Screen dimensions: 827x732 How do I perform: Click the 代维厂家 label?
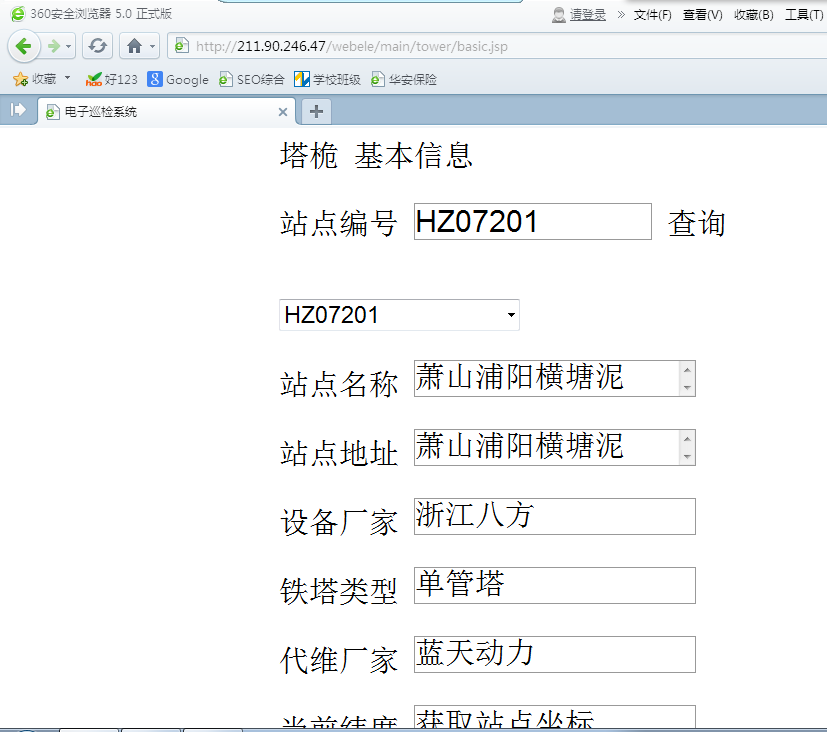(339, 660)
